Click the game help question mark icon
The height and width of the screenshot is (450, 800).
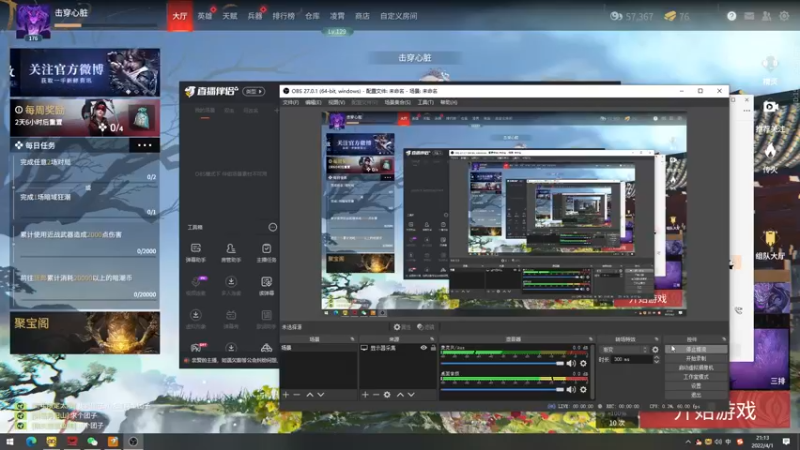pyautogui.click(x=732, y=16)
